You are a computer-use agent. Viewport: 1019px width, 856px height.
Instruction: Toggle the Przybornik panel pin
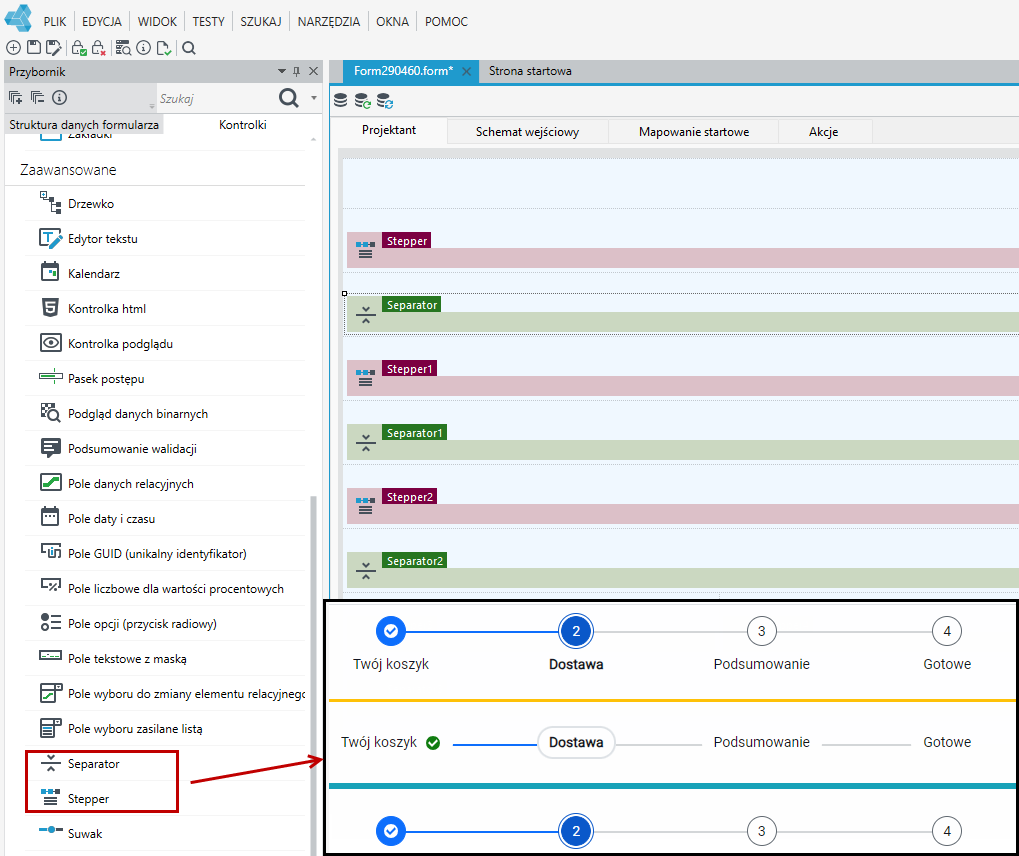296,71
